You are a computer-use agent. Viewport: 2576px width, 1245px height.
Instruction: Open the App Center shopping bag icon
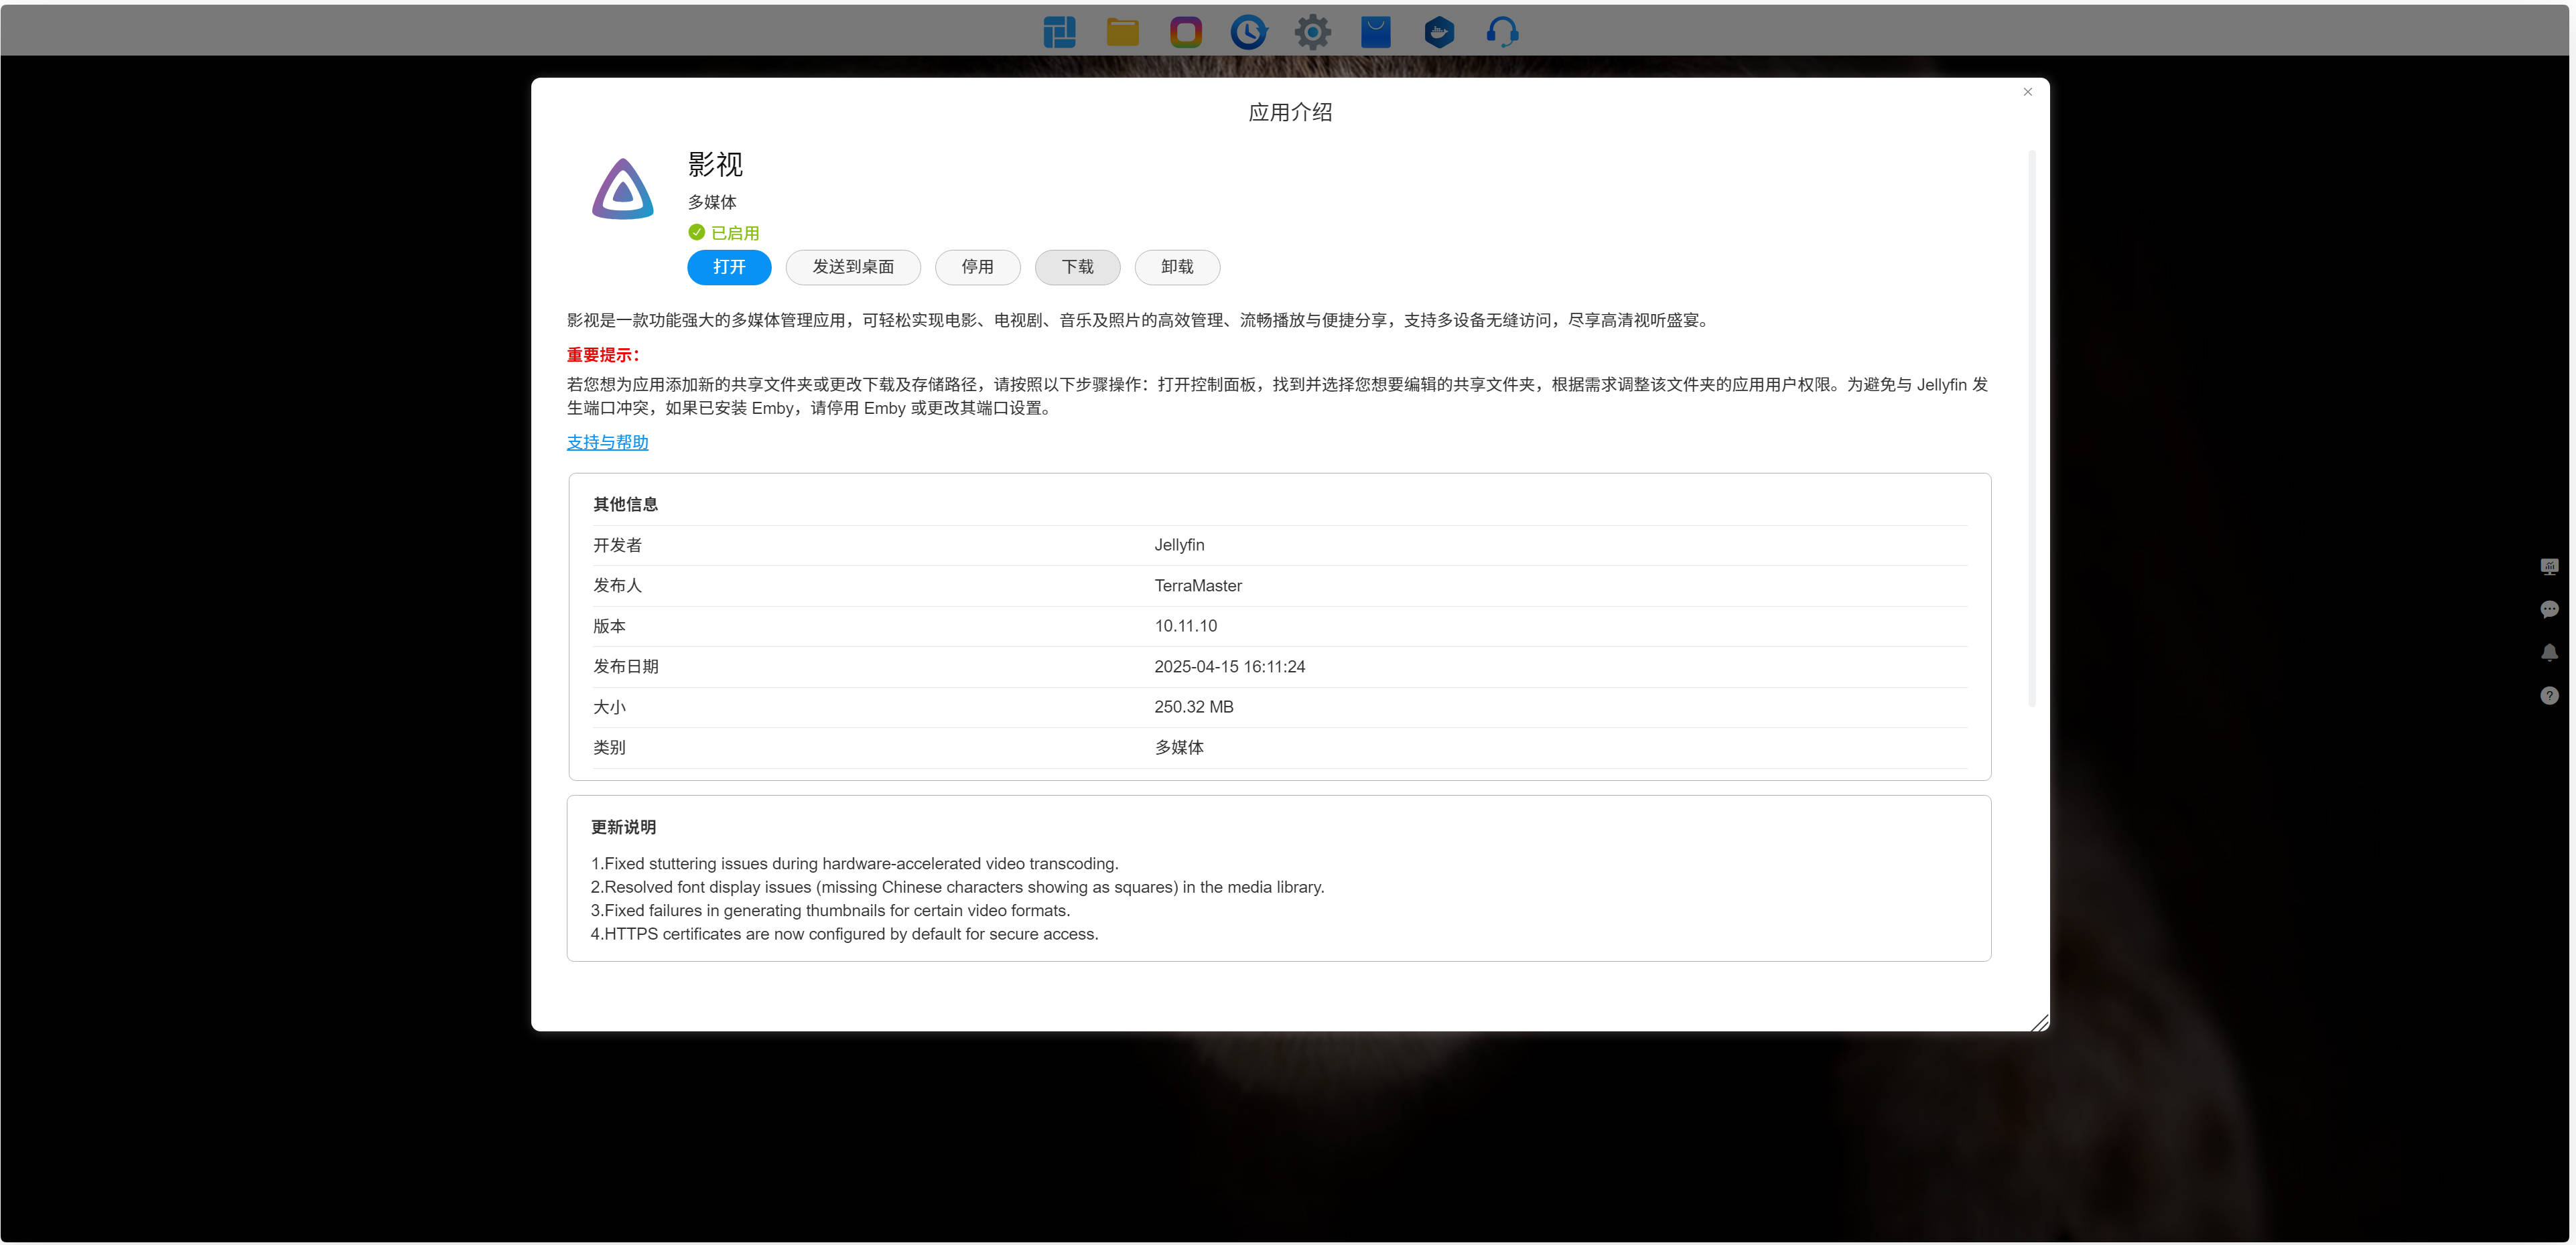point(1375,32)
